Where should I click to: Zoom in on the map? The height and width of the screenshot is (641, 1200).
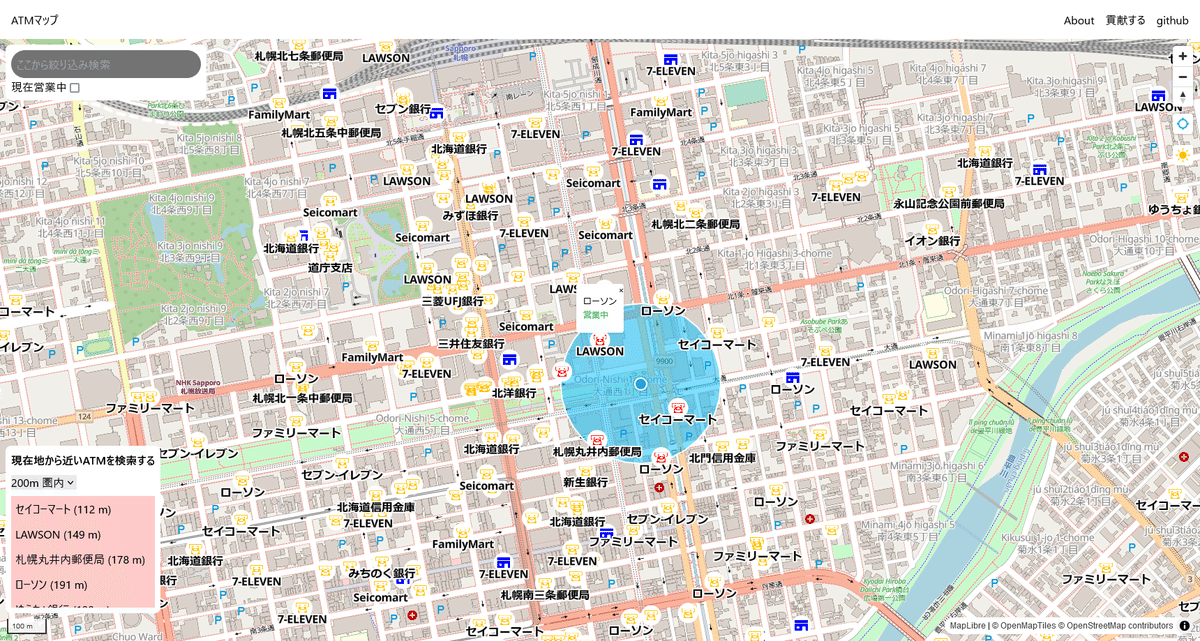1183,56
